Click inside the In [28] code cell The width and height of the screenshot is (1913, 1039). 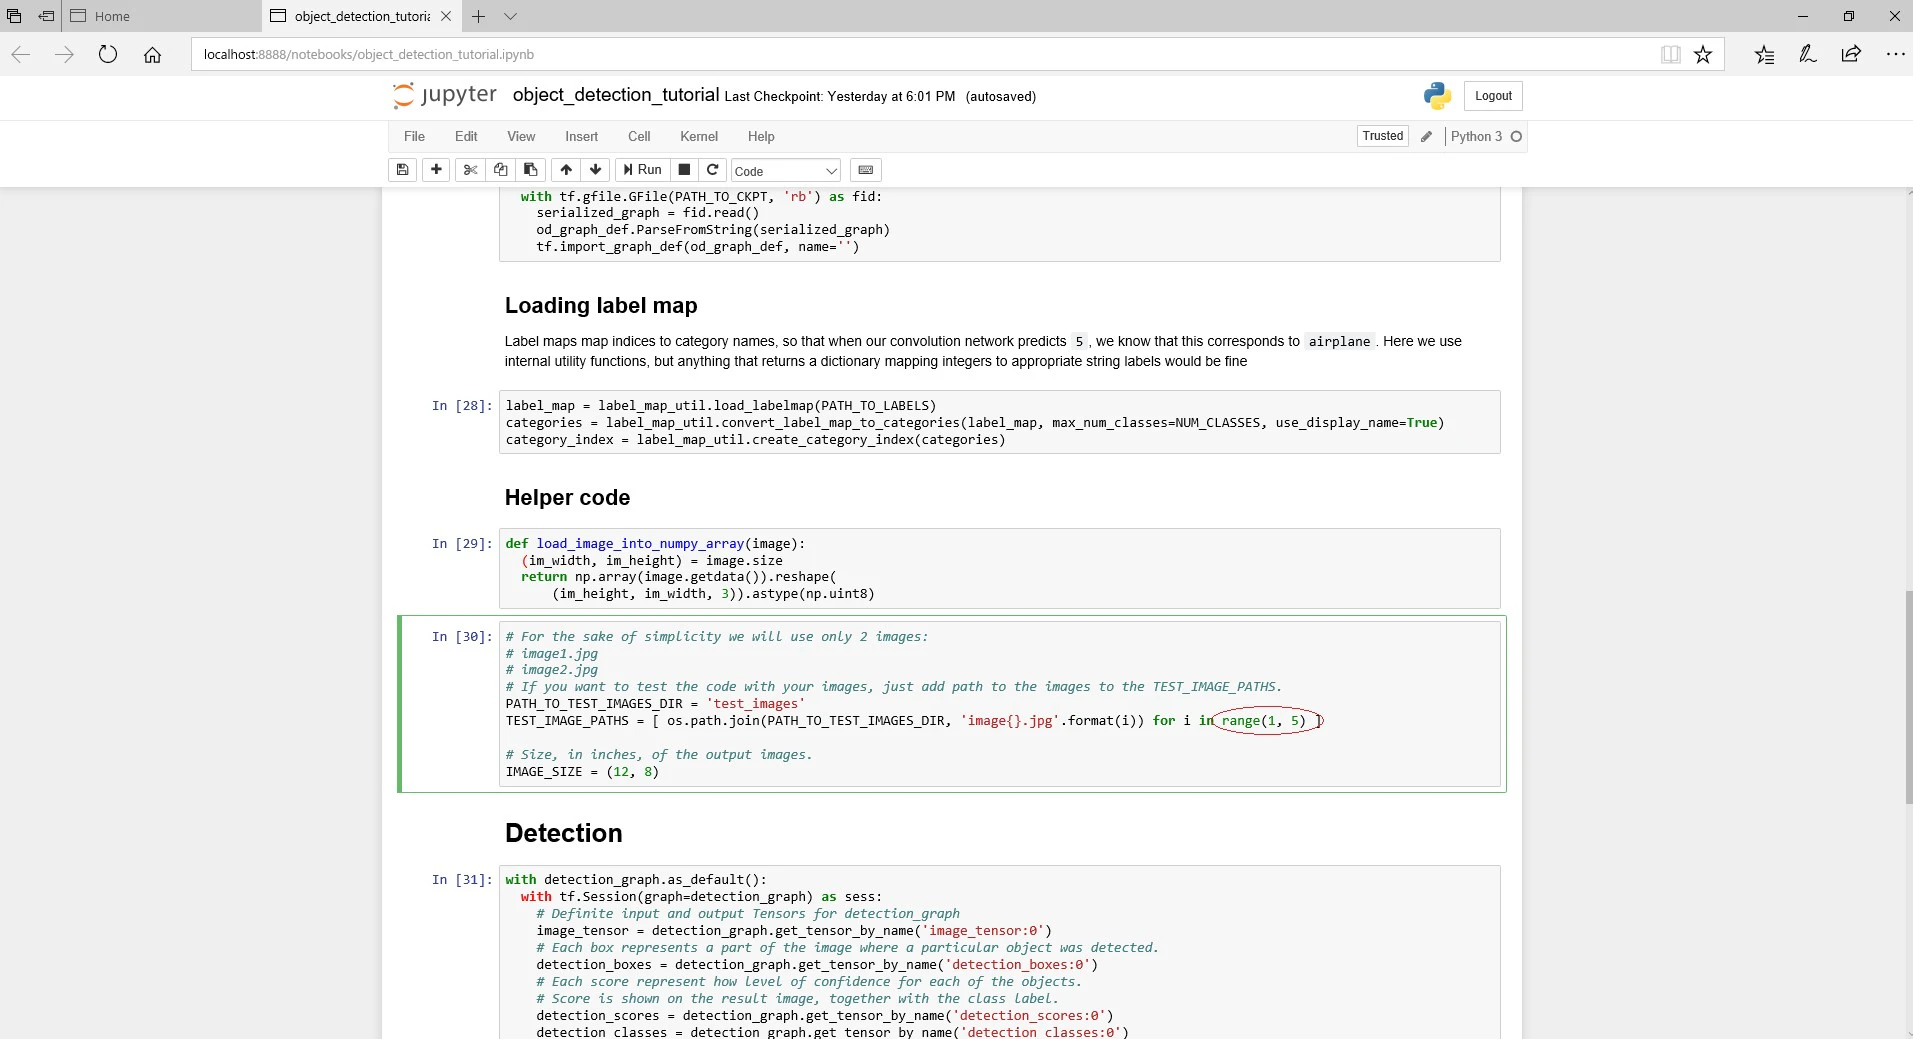pyautogui.click(x=999, y=422)
